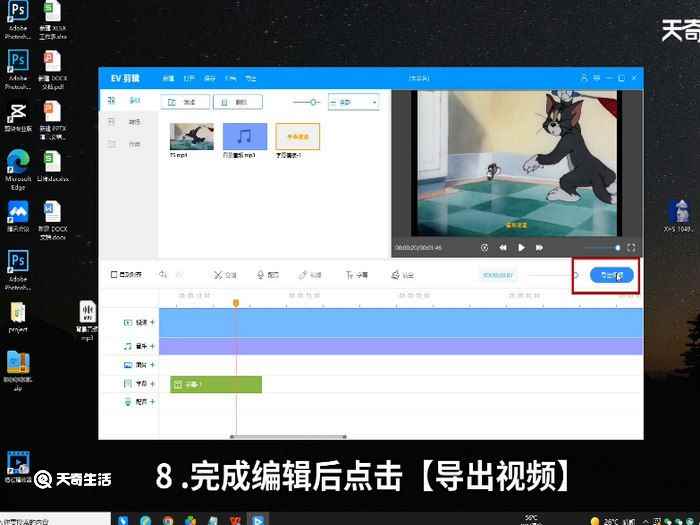
Task: Select the green subtitle clip
Action: (216, 384)
